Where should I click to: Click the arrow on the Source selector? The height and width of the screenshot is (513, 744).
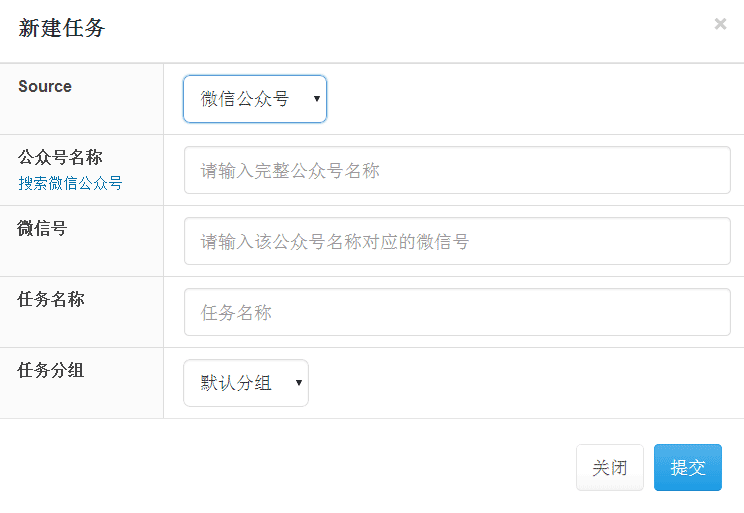[x=316, y=99]
